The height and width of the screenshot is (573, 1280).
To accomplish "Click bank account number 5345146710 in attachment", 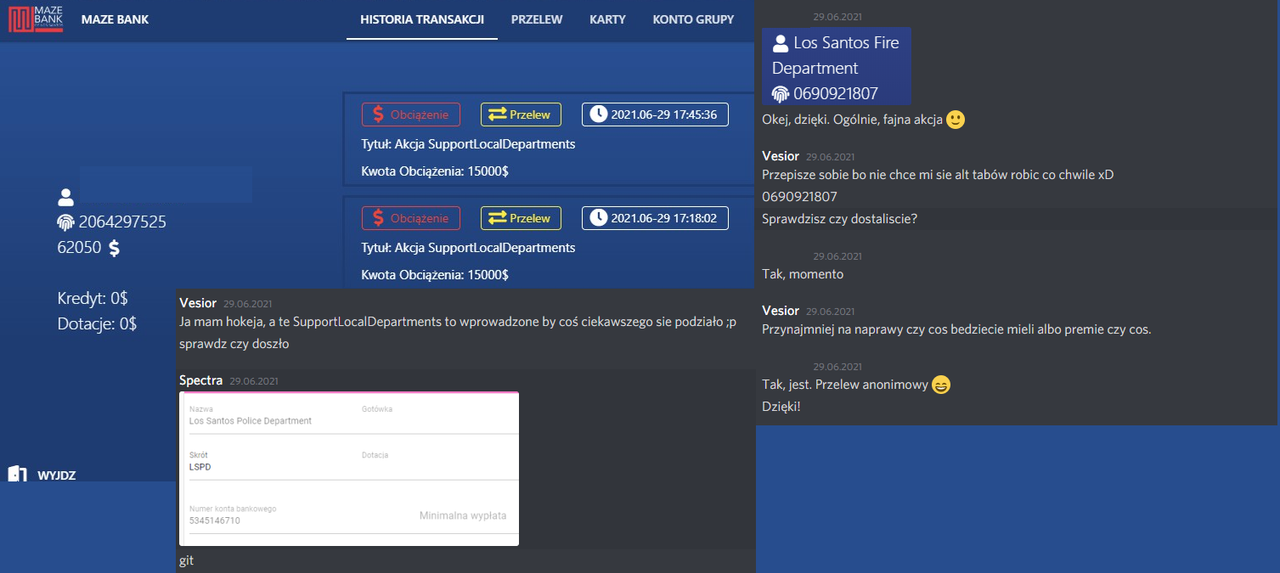I will click(x=215, y=521).
